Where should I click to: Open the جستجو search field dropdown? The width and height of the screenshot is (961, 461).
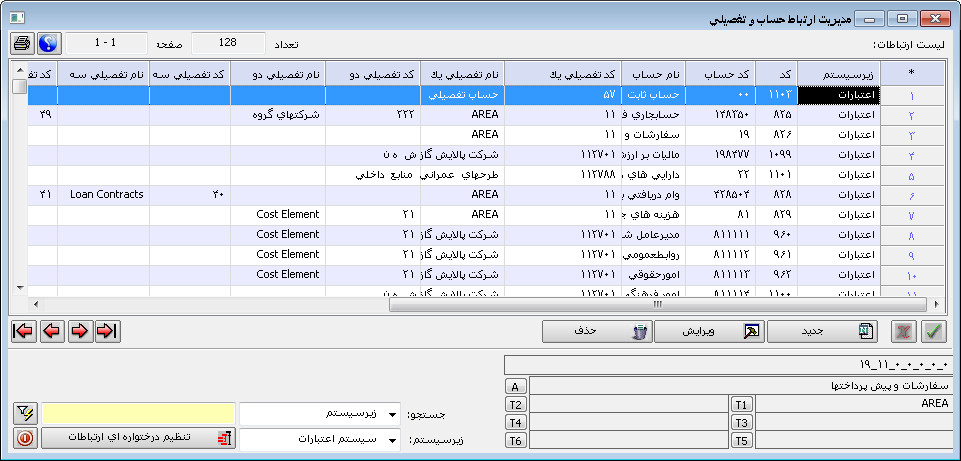(x=390, y=414)
